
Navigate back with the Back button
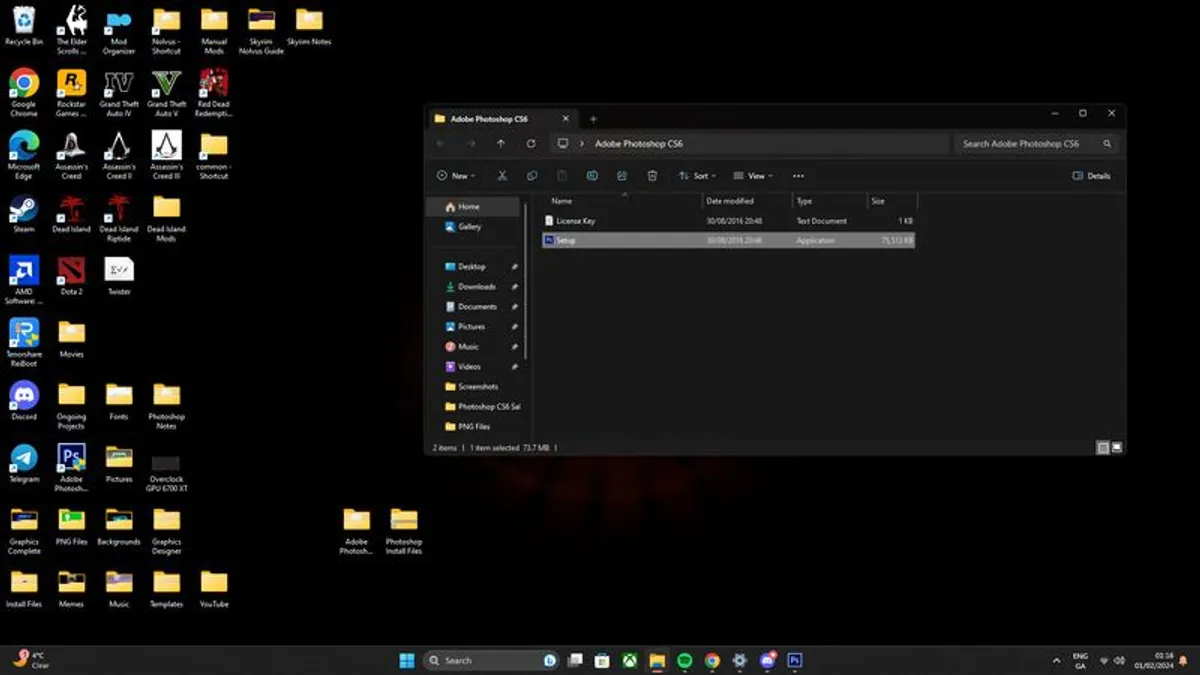coord(440,143)
